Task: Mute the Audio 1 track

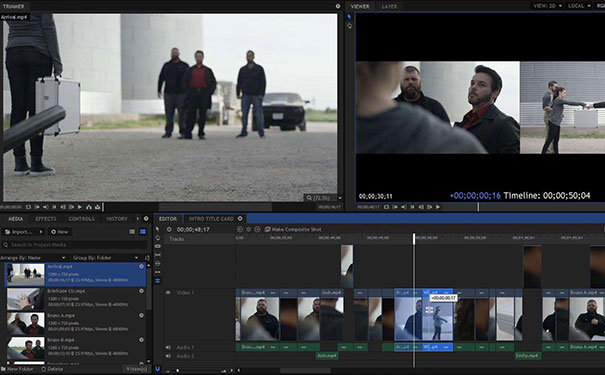Action: (168, 347)
